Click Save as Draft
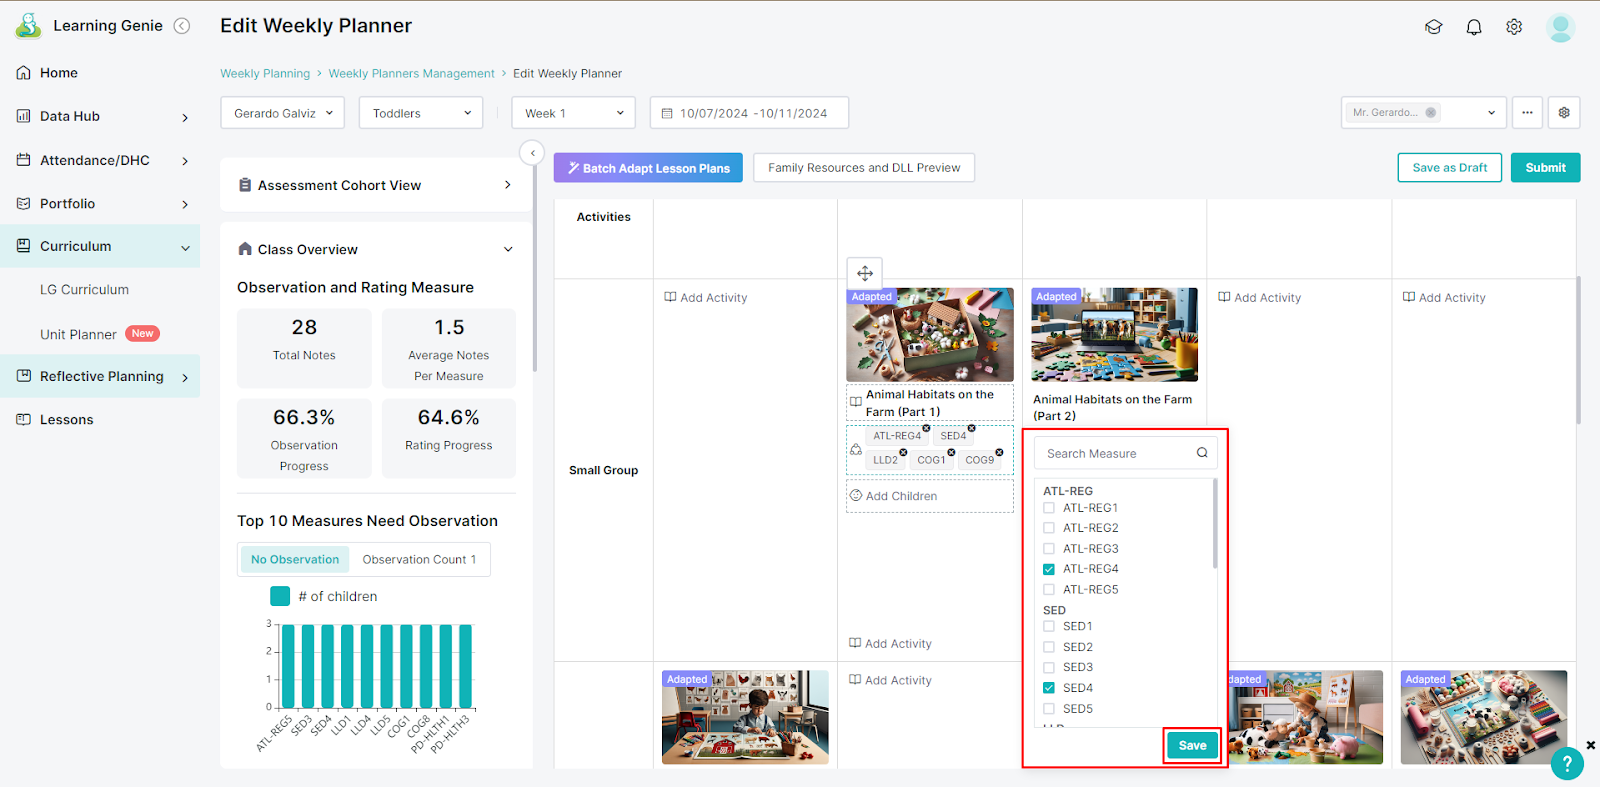 coord(1450,168)
